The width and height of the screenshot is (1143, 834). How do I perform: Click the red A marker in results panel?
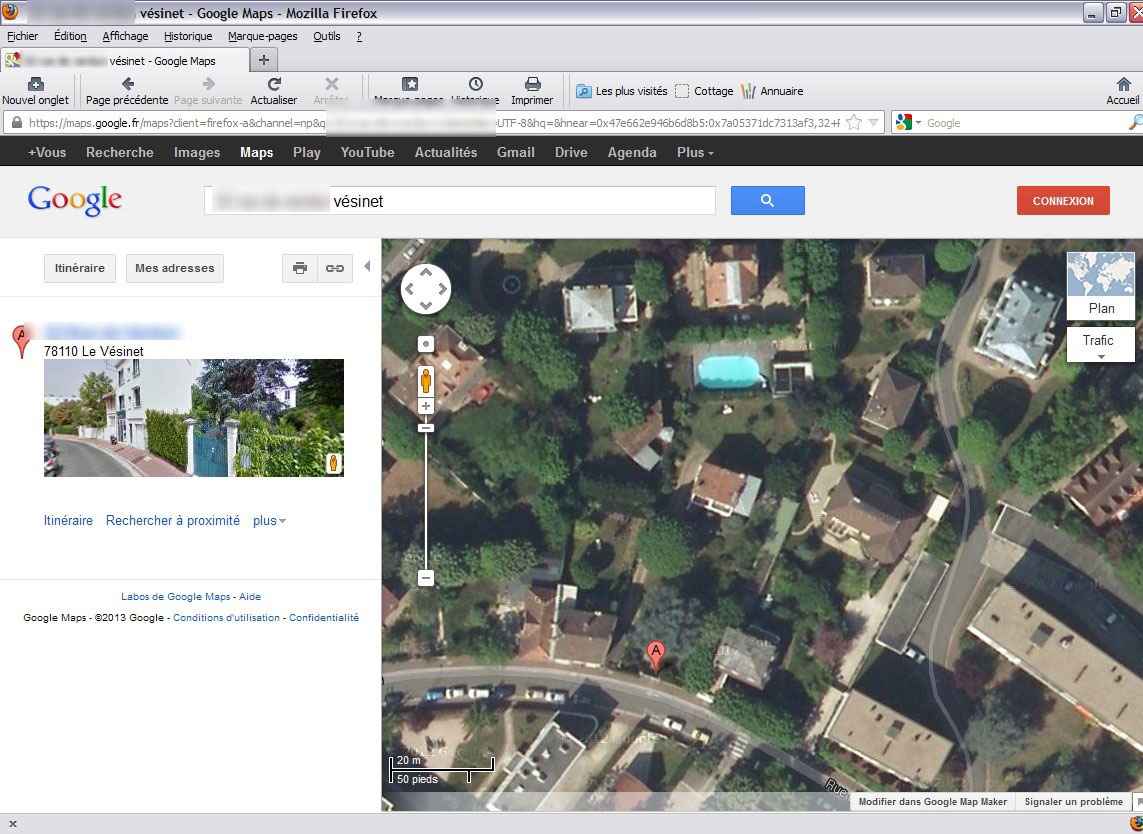[x=22, y=341]
